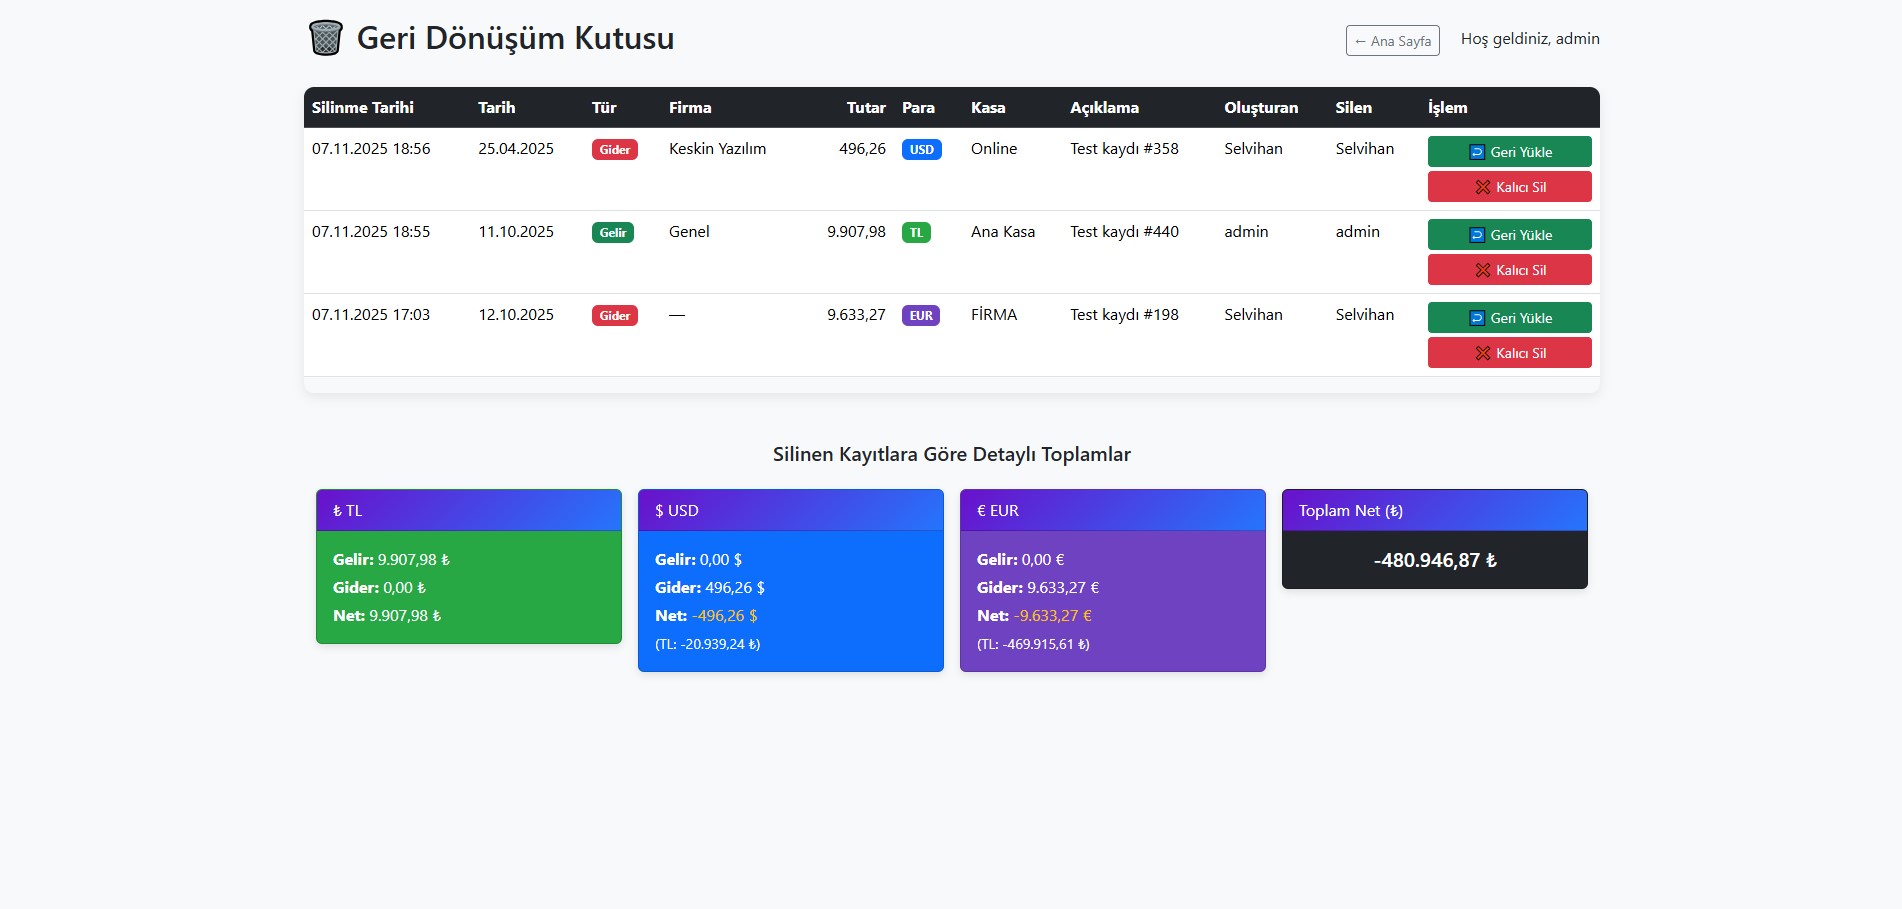Click the Silinme Tarihi column header
This screenshot has height=909, width=1902.
tap(362, 108)
